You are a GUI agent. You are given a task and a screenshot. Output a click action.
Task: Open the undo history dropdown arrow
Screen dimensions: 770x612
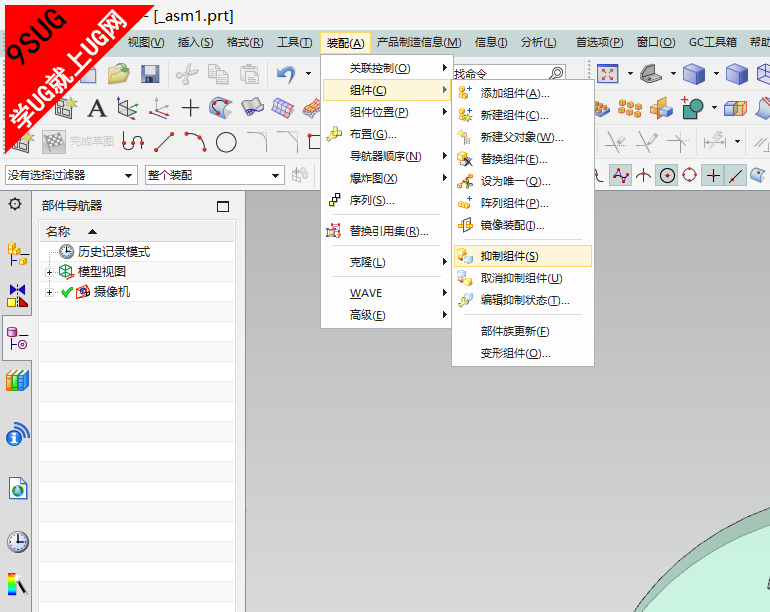[x=308, y=74]
